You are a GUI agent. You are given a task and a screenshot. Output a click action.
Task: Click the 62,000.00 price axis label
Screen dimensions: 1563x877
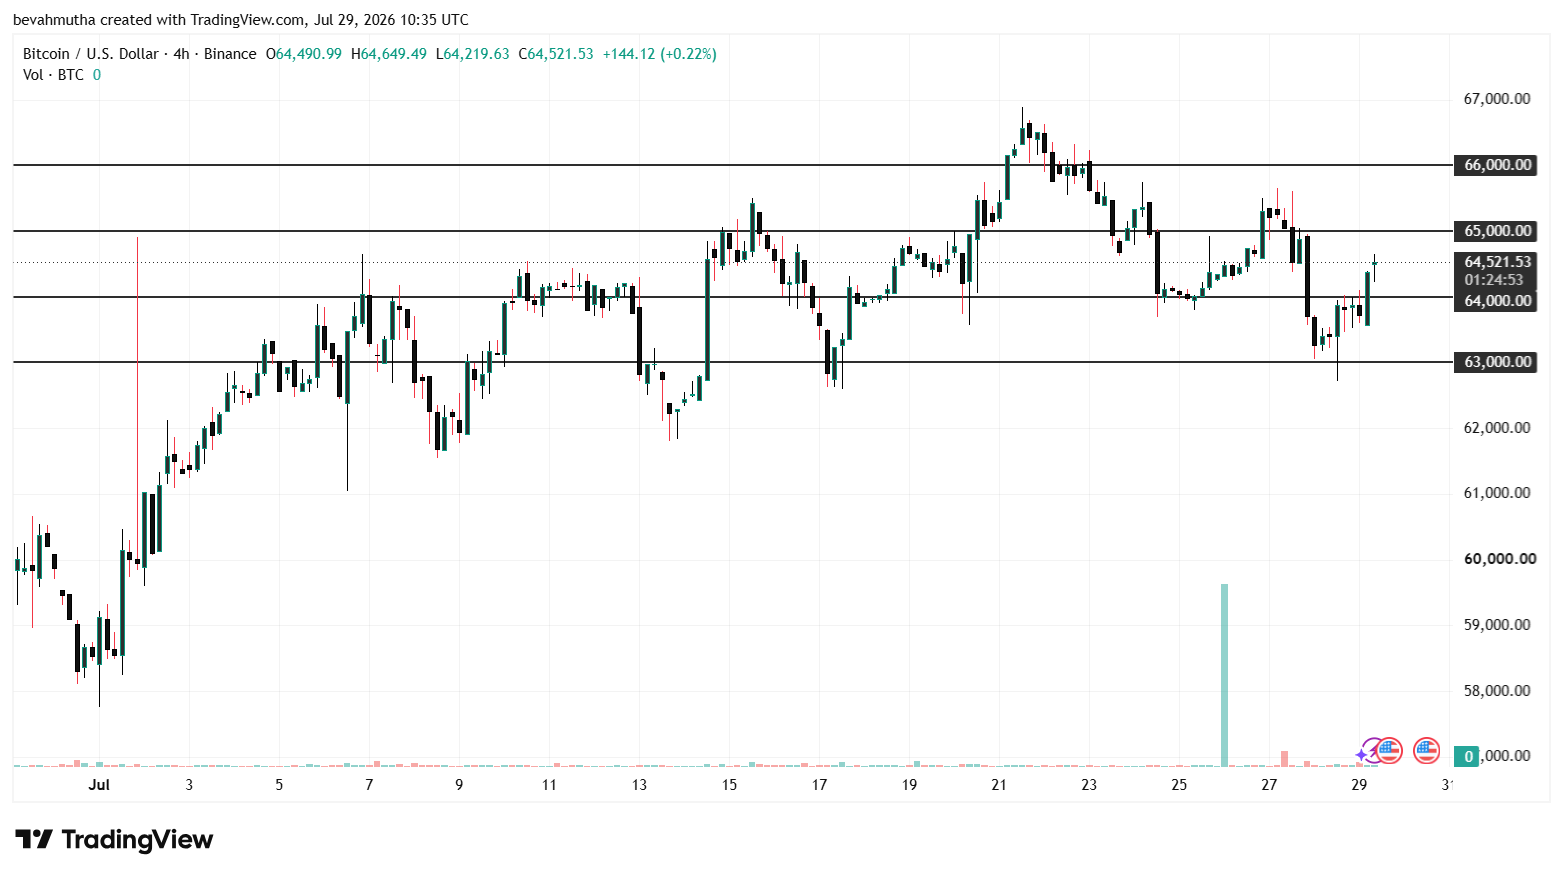(x=1497, y=428)
